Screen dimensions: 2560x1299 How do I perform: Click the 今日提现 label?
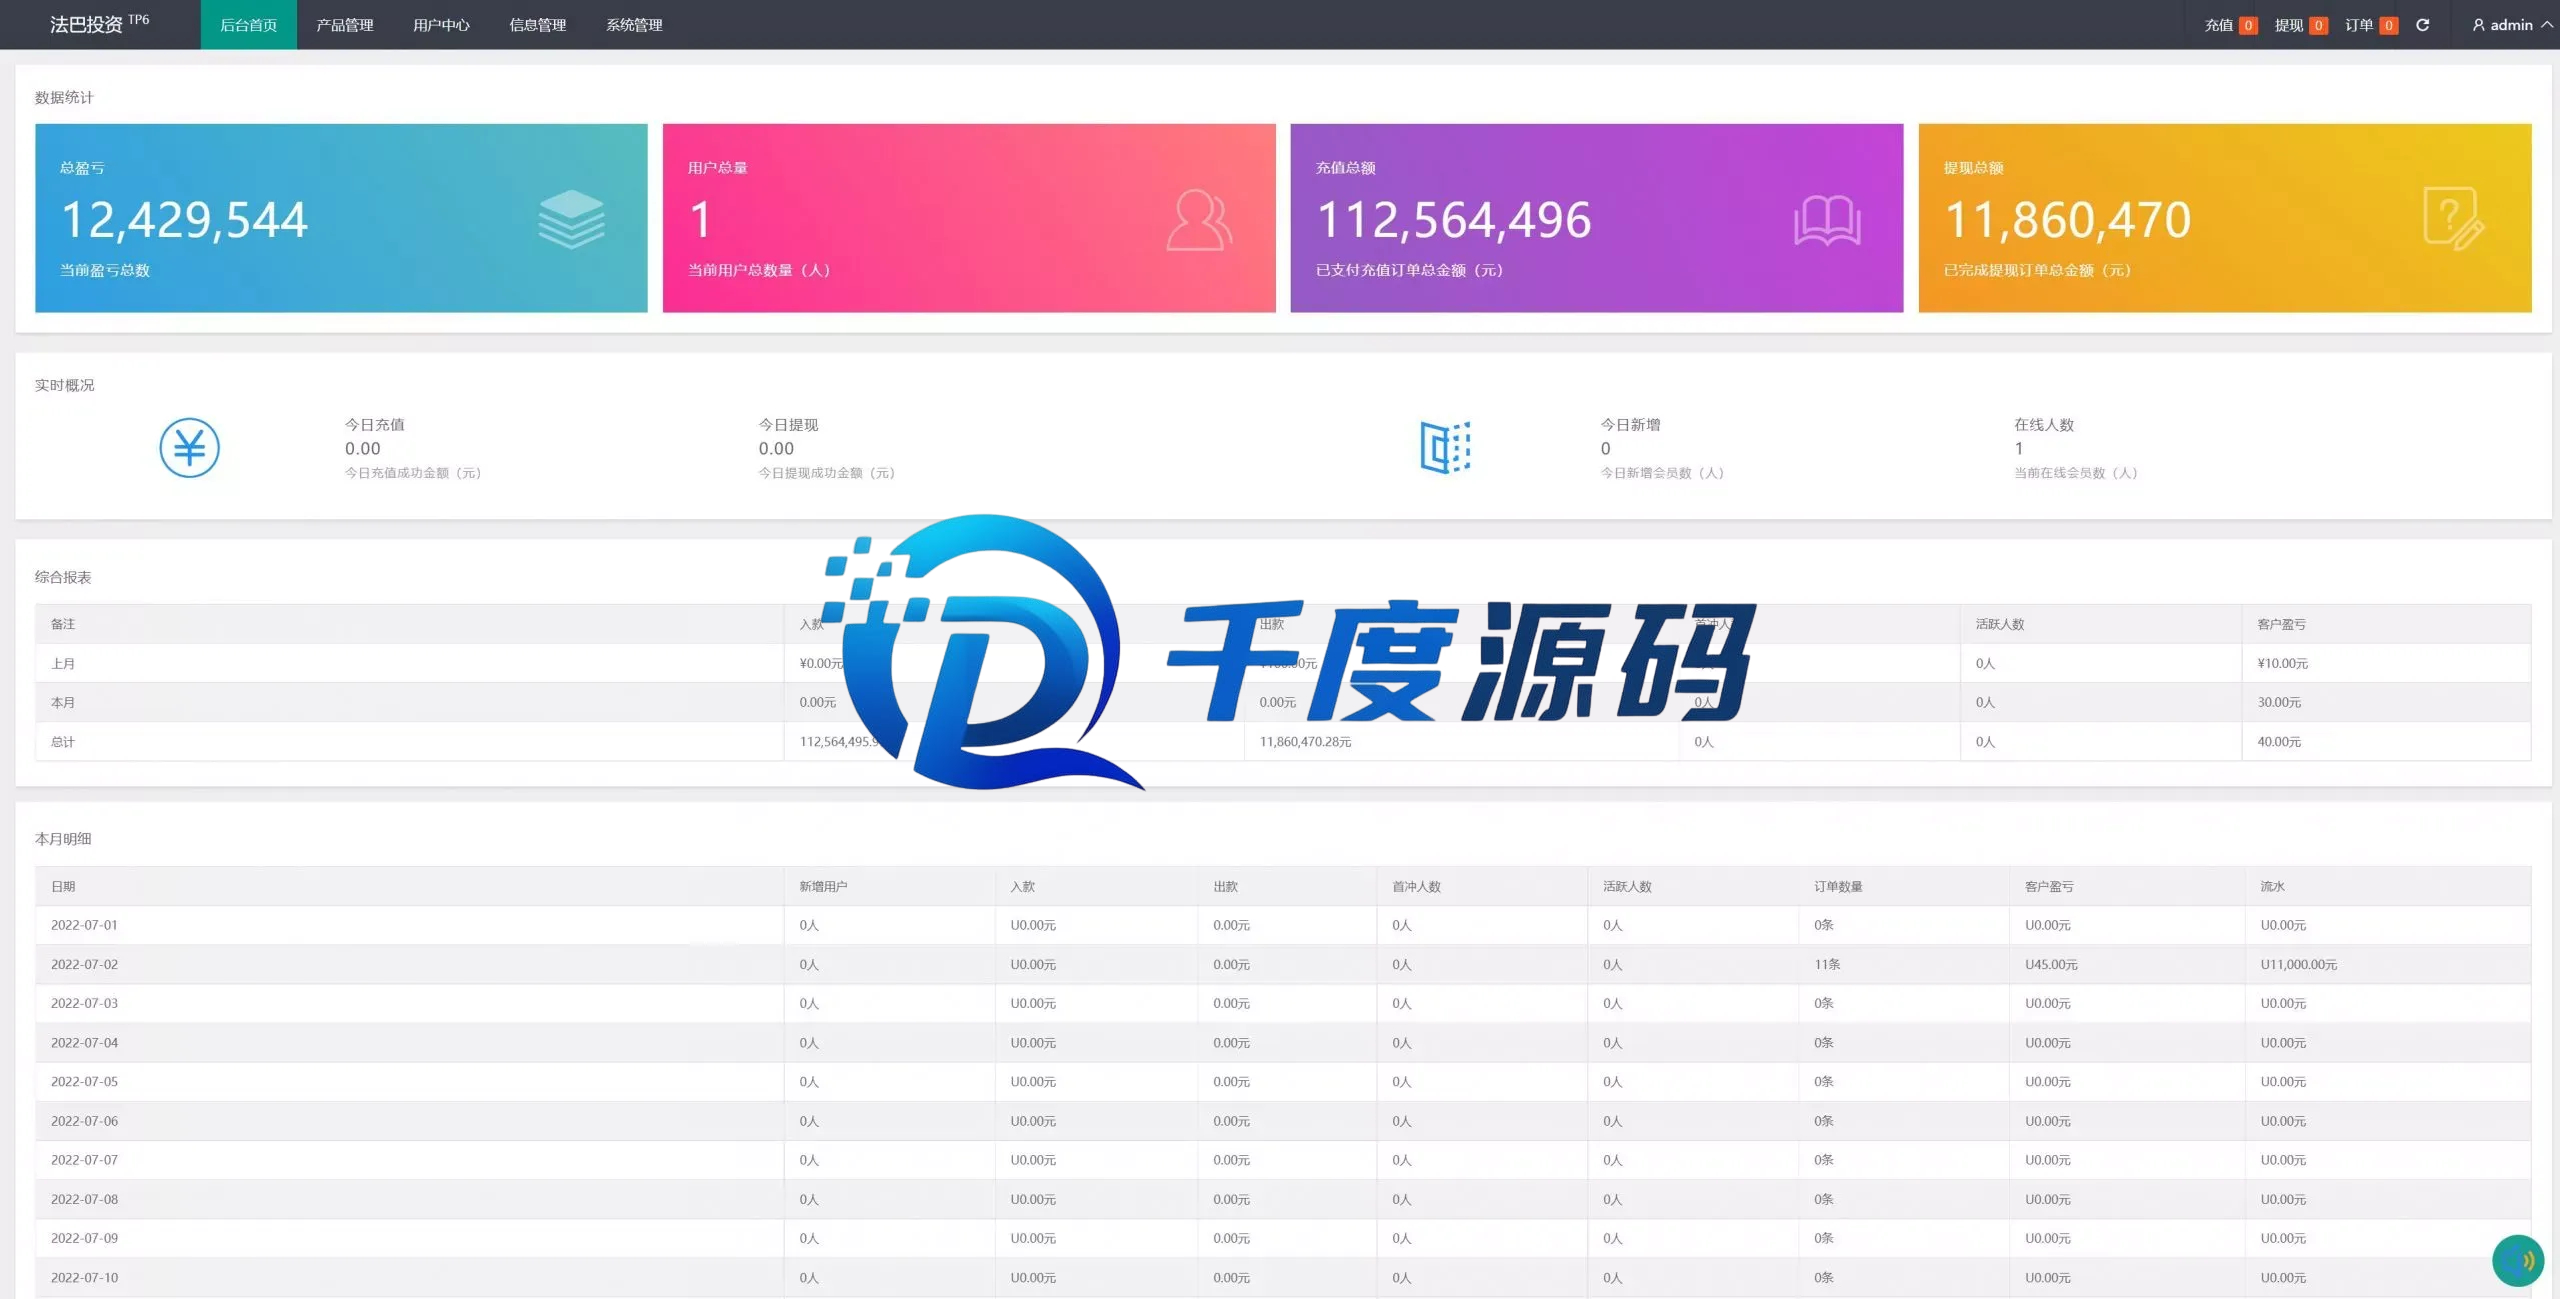tap(788, 425)
